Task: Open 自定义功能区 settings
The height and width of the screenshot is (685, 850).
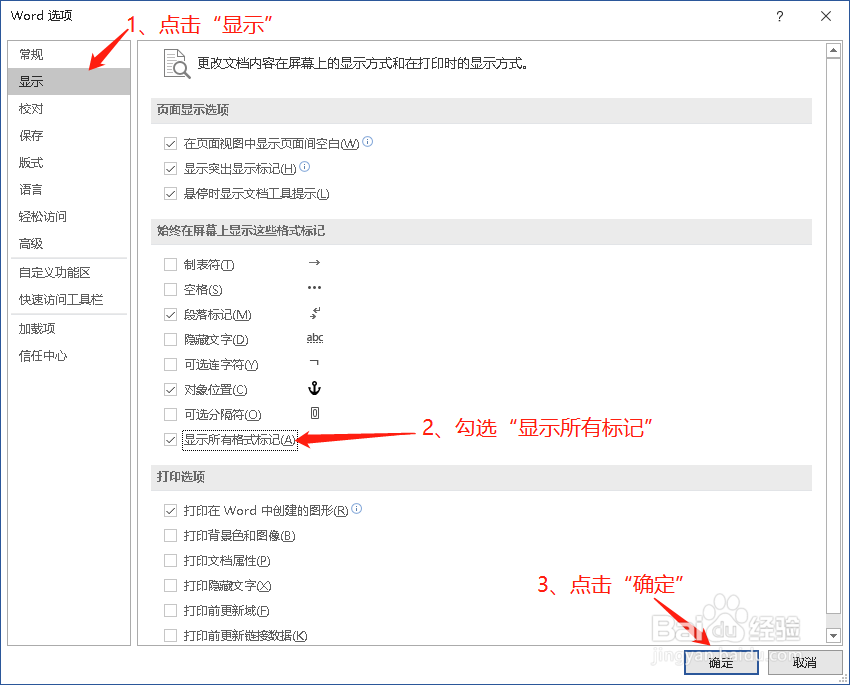Action: coord(69,273)
